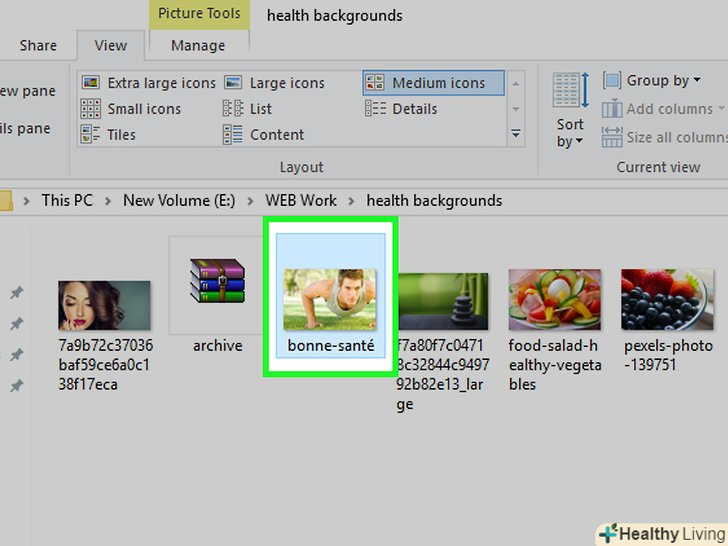Click the food-salad-healthy-vegetables file name

coord(555,365)
